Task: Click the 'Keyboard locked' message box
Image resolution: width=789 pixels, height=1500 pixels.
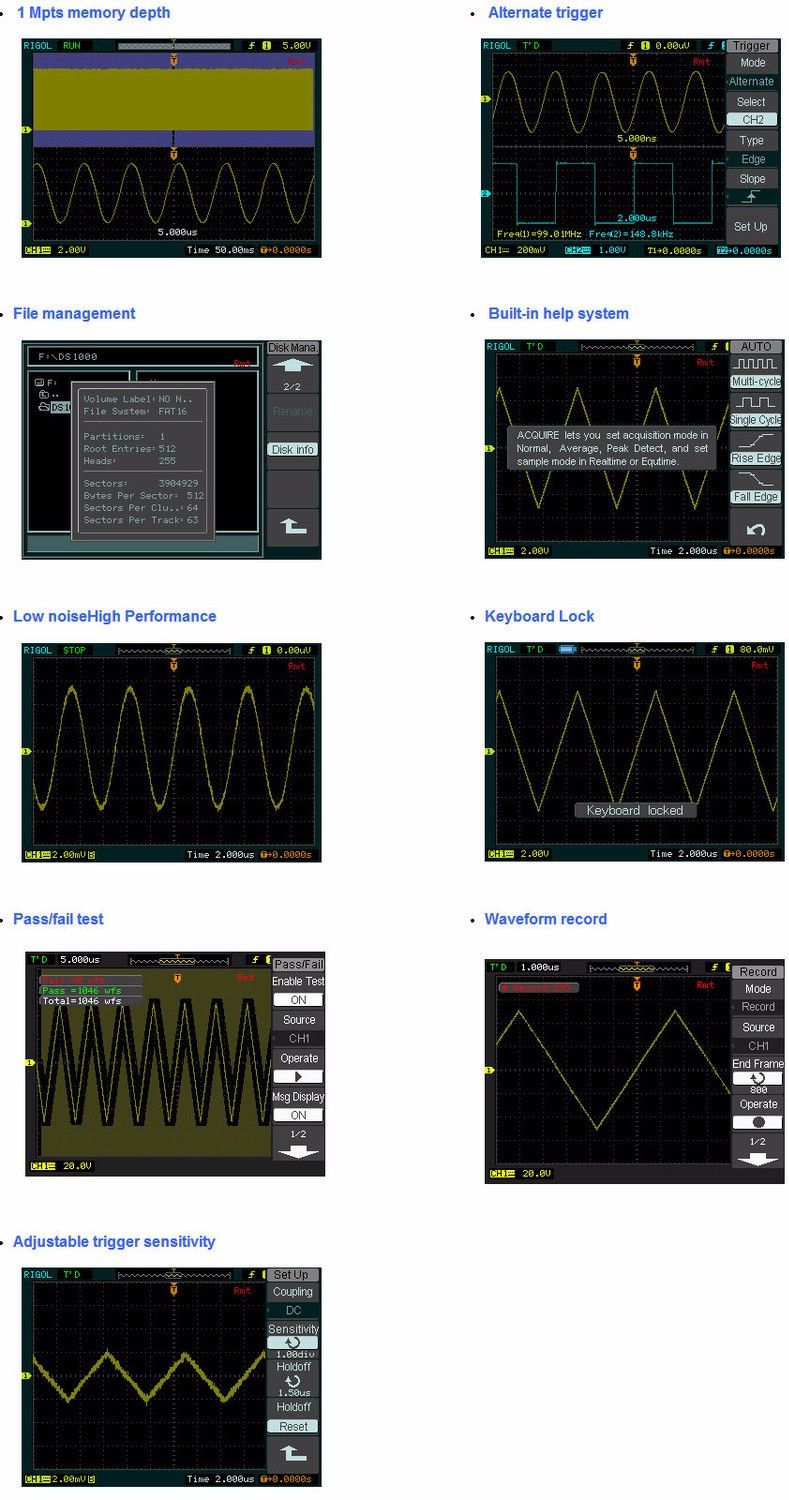Action: click(x=635, y=810)
